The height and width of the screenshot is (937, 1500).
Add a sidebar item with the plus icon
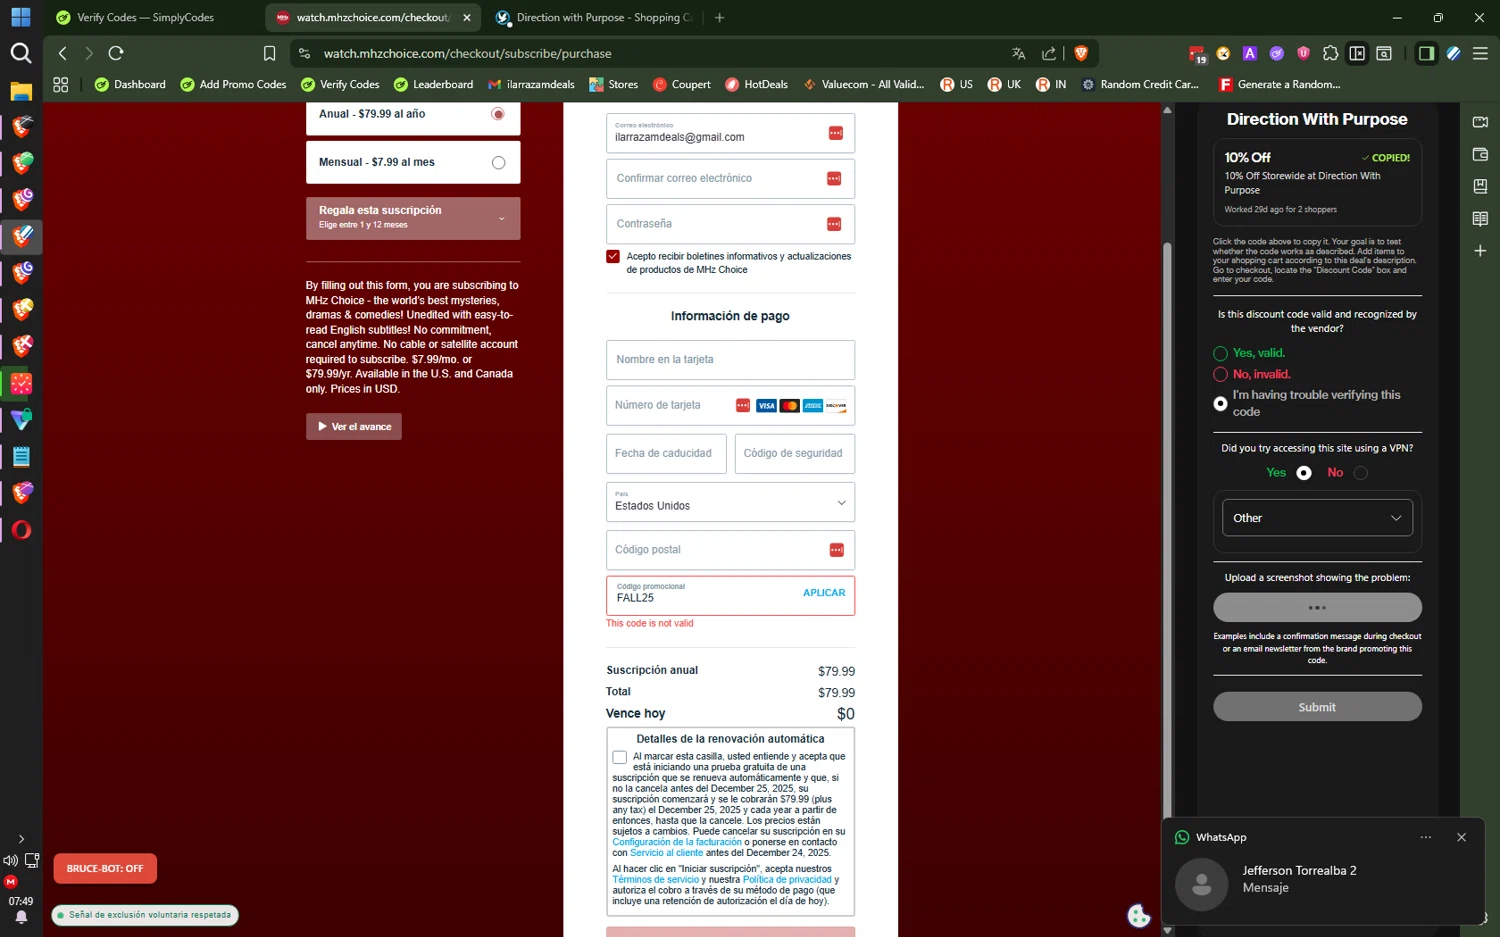tap(1480, 250)
